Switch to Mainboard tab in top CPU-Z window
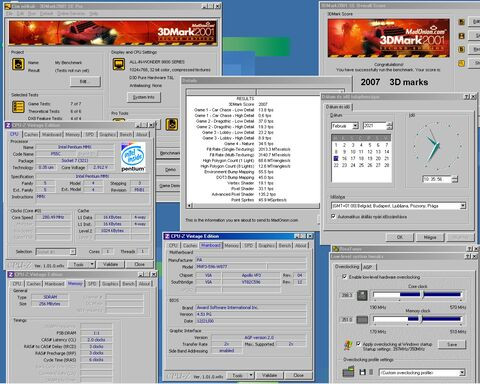480x384 pixels. (x=52, y=134)
